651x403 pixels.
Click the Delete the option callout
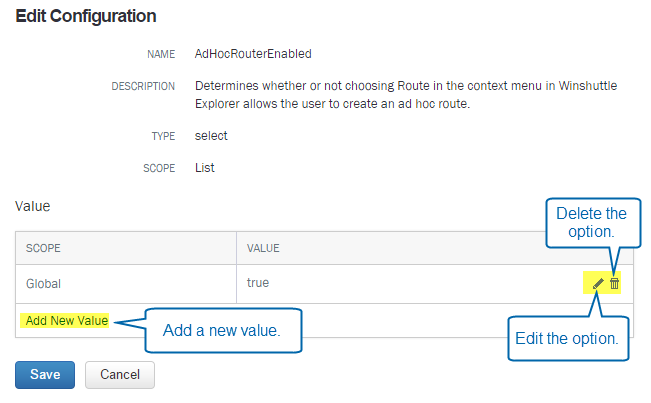(592, 223)
